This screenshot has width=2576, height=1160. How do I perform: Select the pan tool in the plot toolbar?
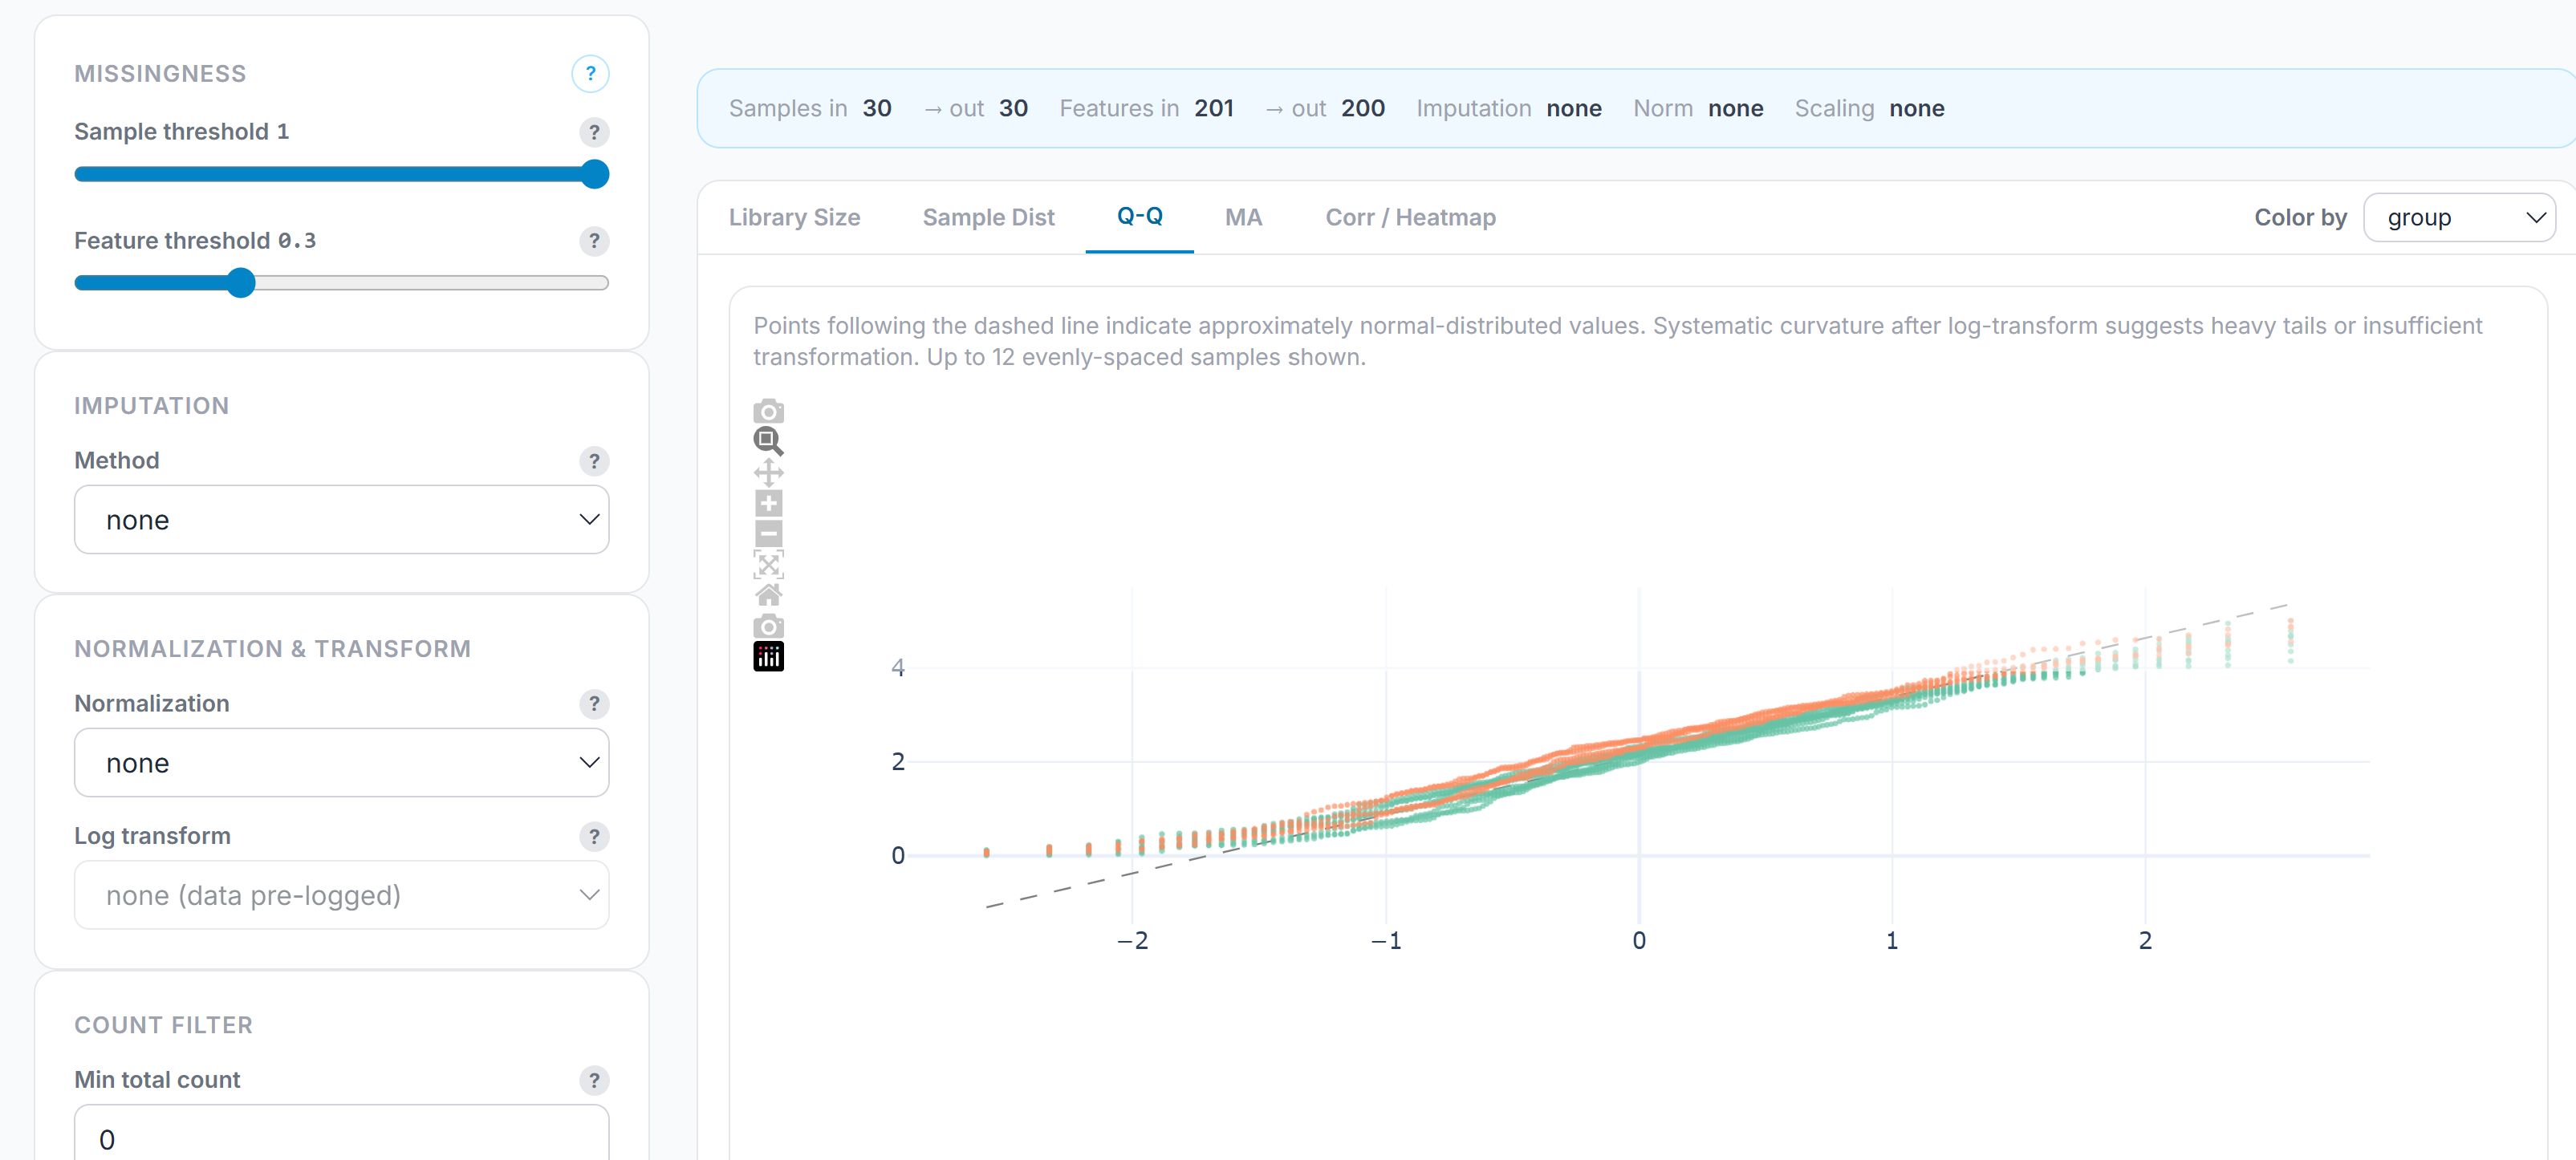(768, 471)
